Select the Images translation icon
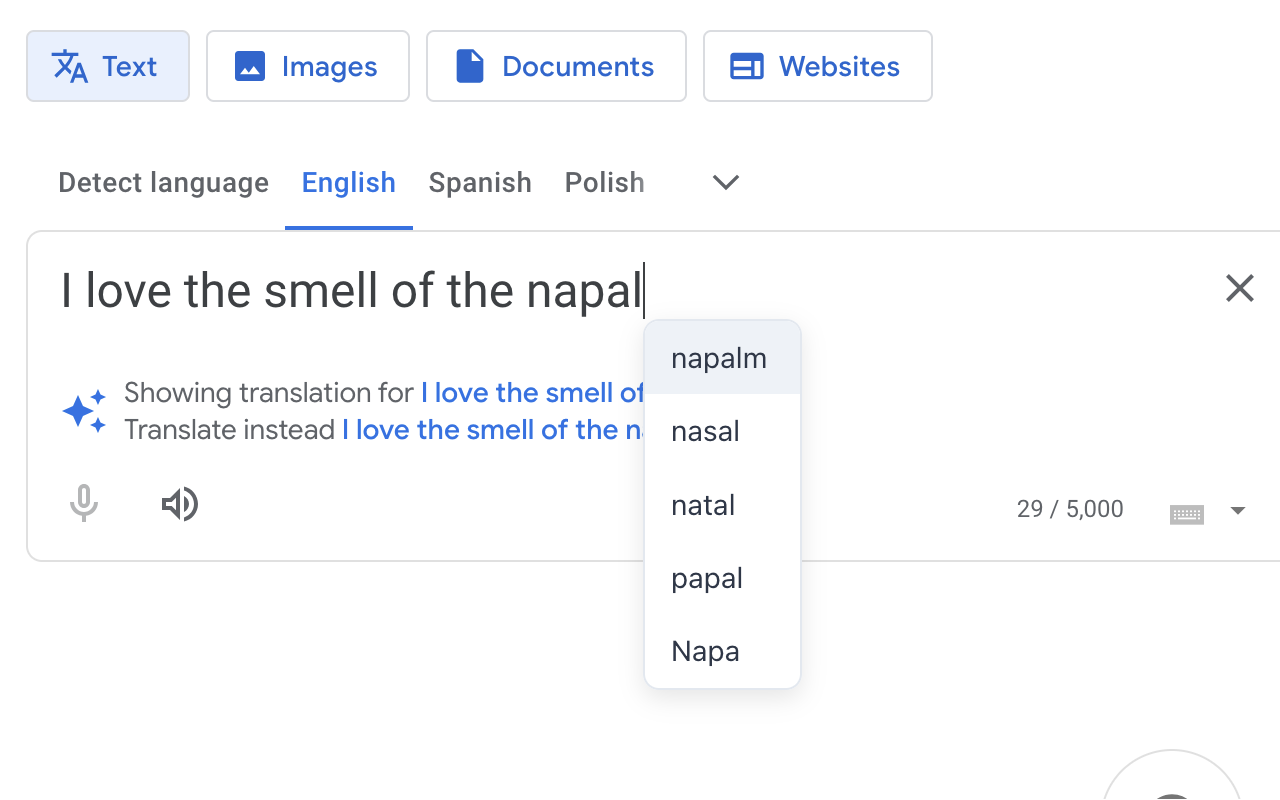 (x=248, y=66)
